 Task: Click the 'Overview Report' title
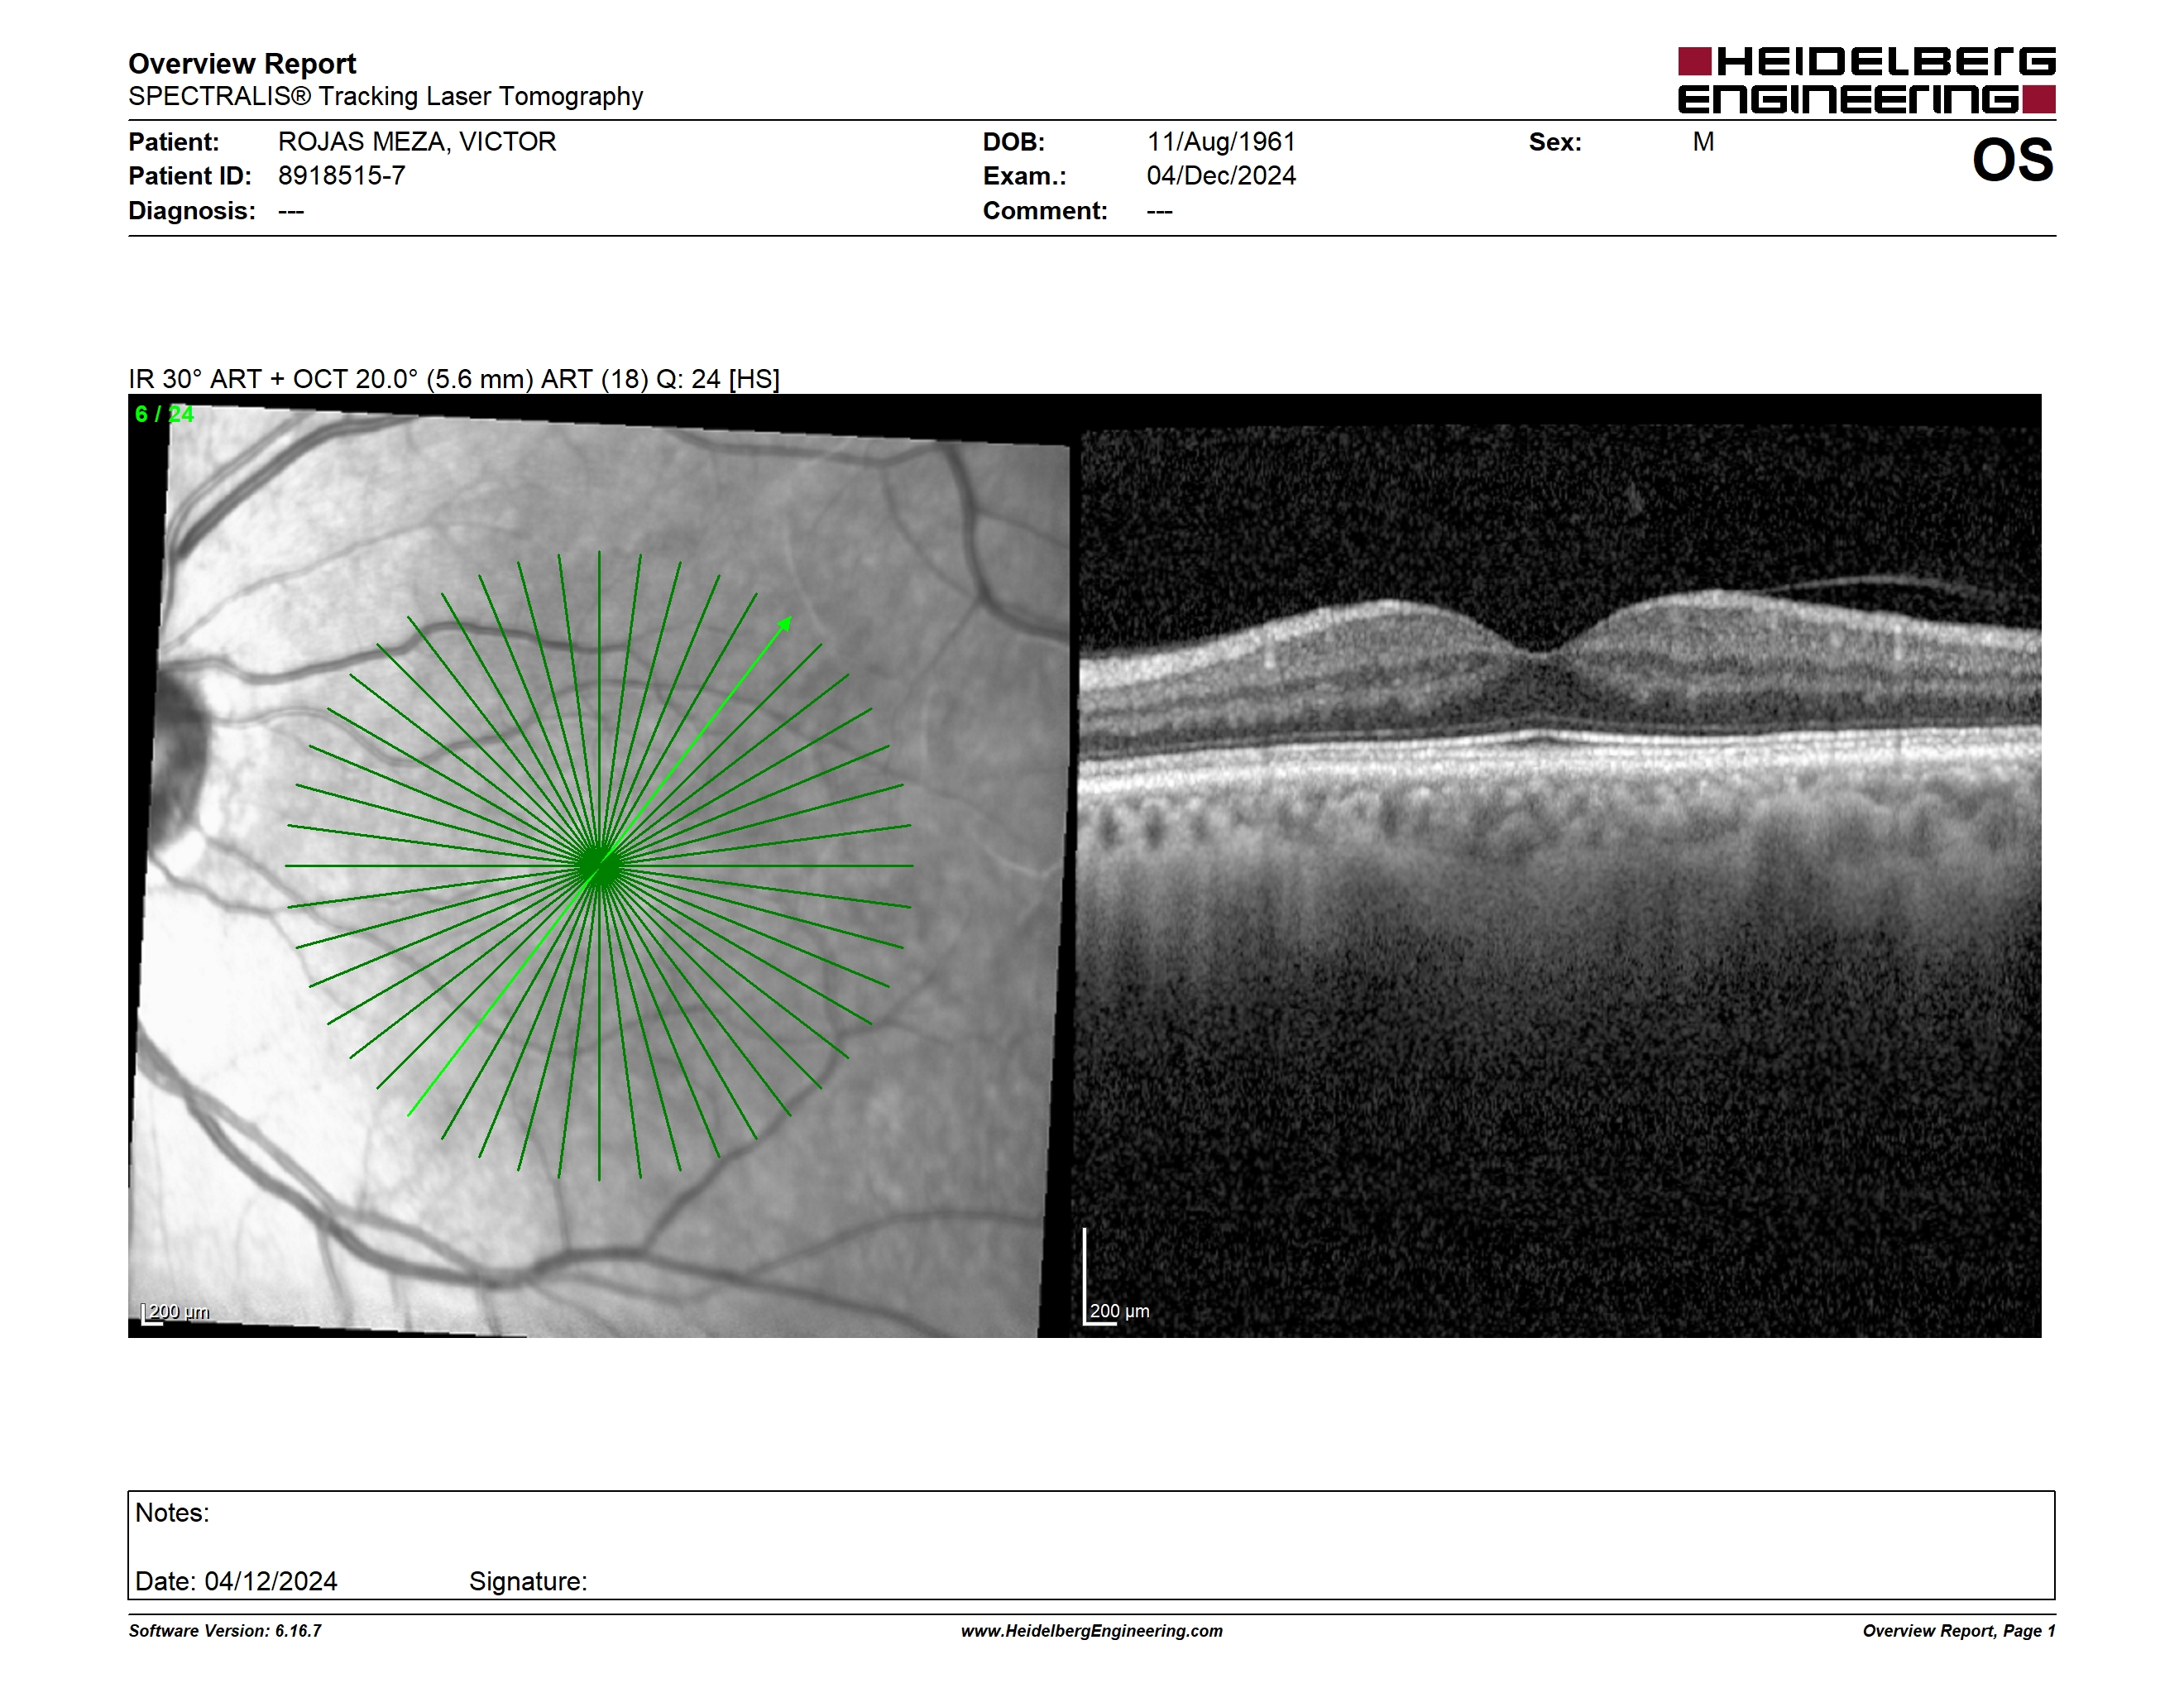(242, 64)
